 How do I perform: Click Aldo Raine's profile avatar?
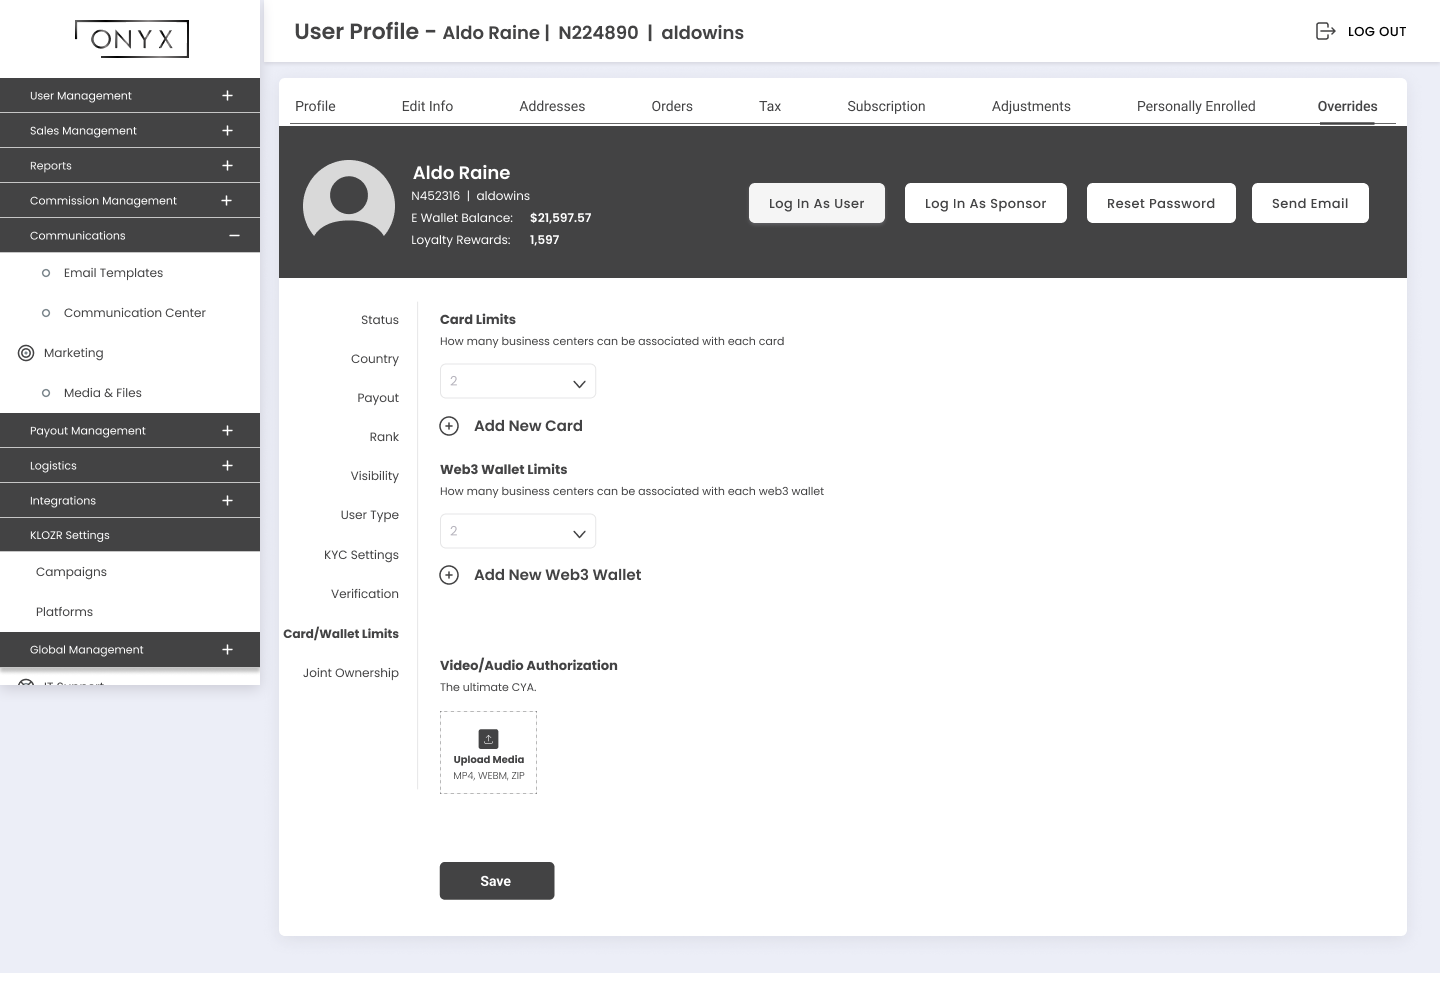coord(349,203)
